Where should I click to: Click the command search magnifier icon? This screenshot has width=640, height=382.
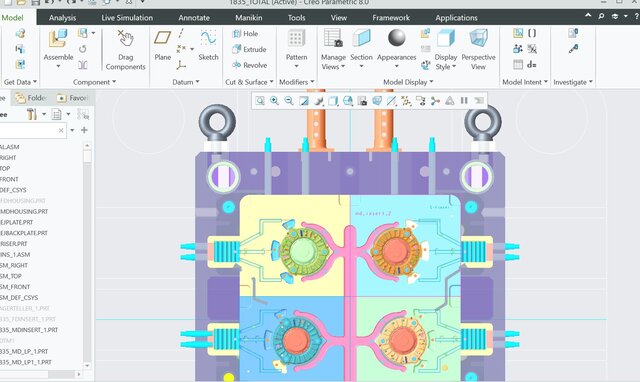click(601, 16)
